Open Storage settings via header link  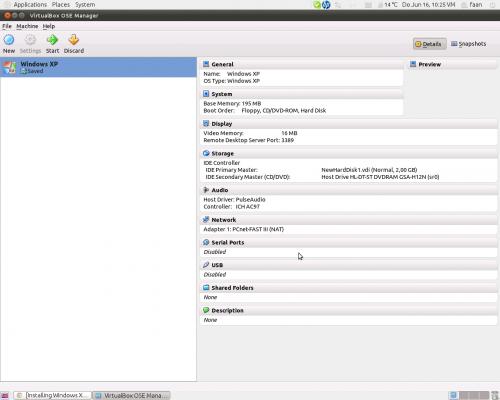point(223,153)
